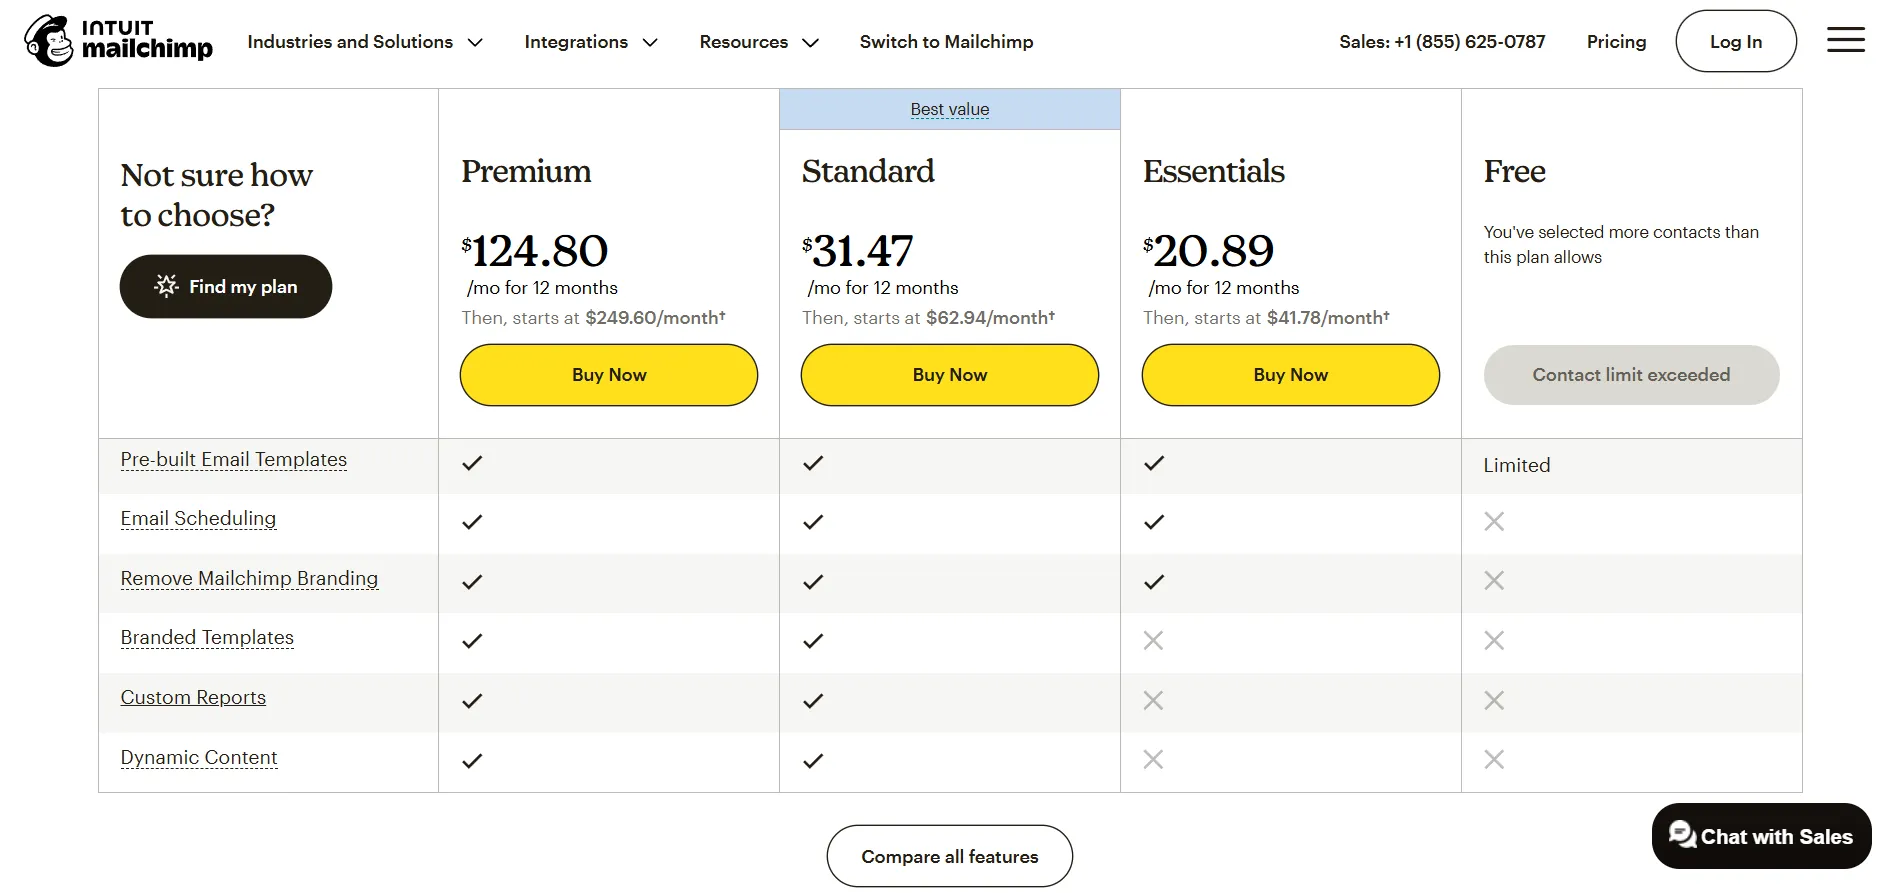The height and width of the screenshot is (893, 1893).
Task: Expand the Integrations dropdown menu
Action: click(x=590, y=42)
